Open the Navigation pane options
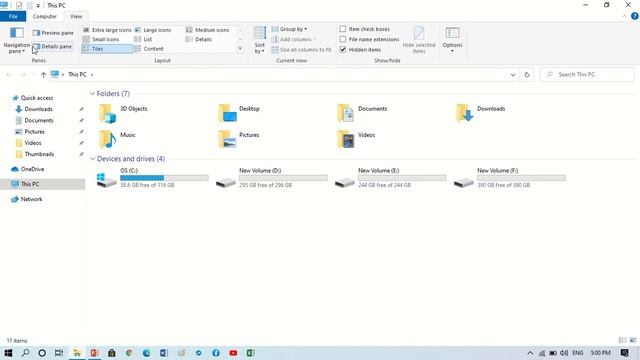Screen dimensions: 640x360 click(16, 41)
